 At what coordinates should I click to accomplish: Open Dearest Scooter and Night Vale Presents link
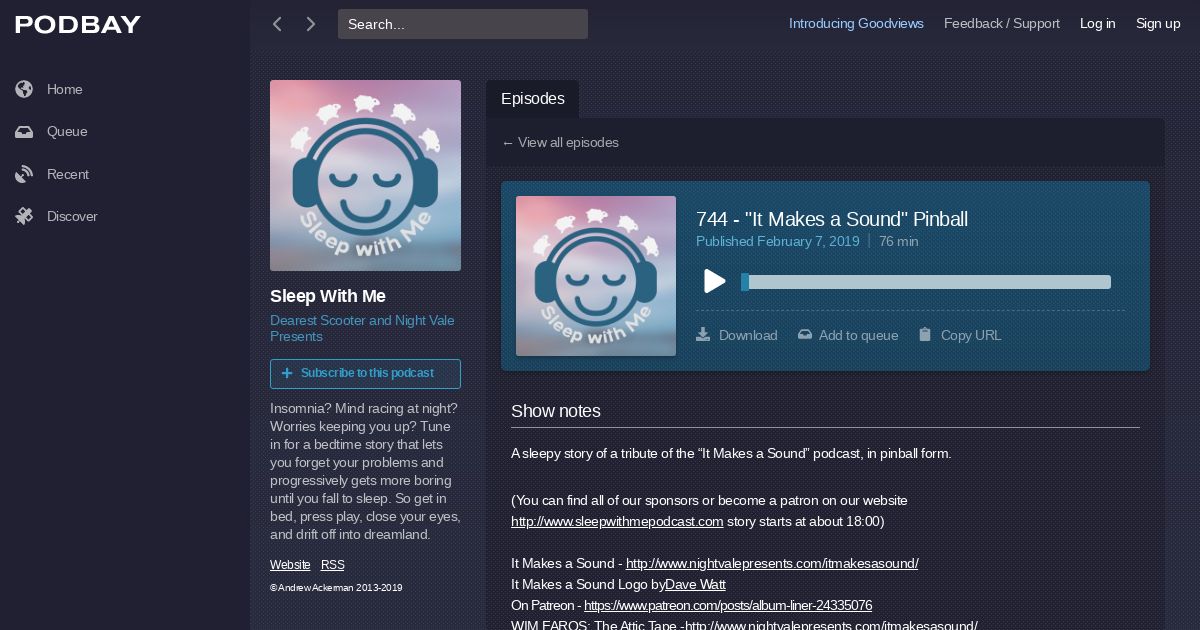[362, 328]
